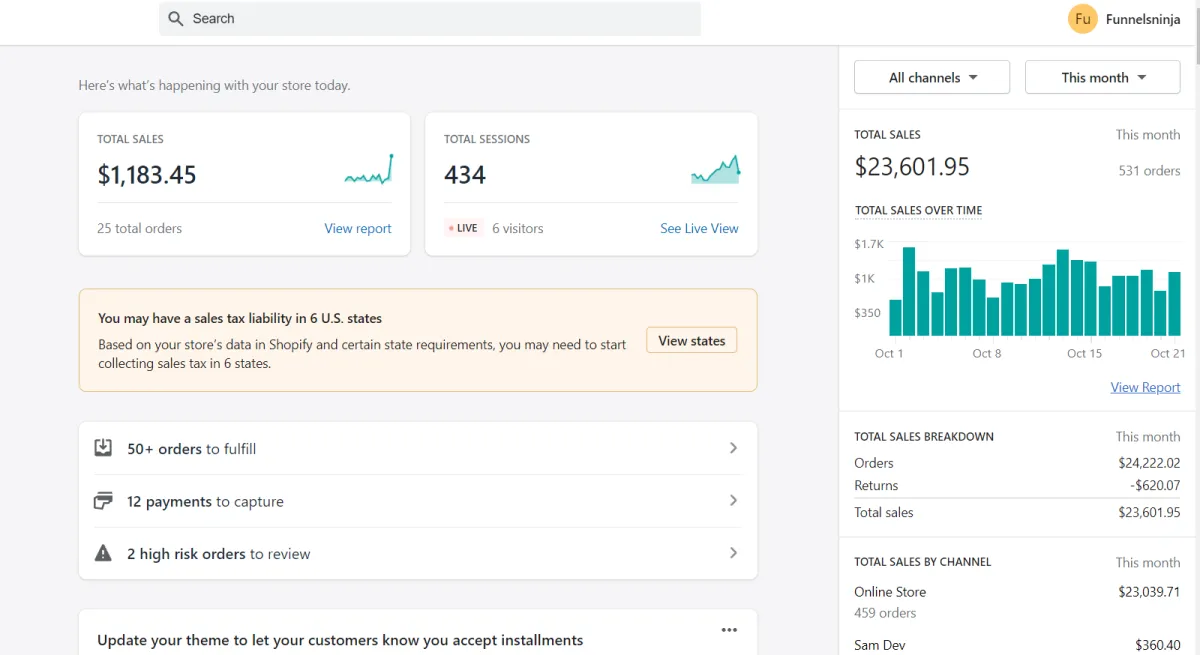Click the orders to fulfill download icon
The height and width of the screenshot is (655, 1200).
coord(103,448)
